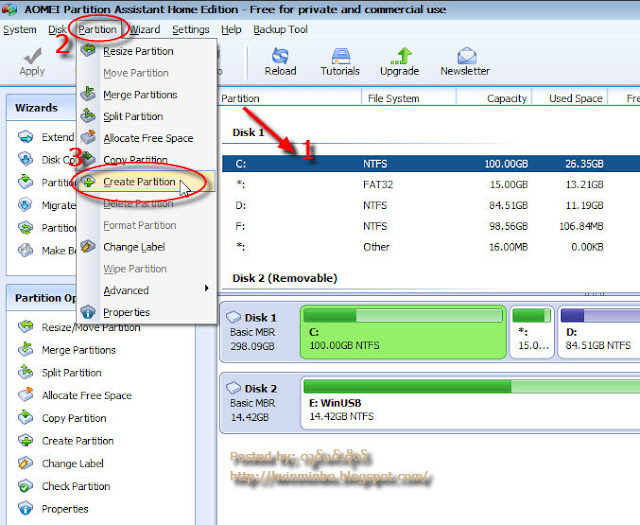
Task: Select D: 84.51GB block in disk map
Action: click(x=599, y=332)
